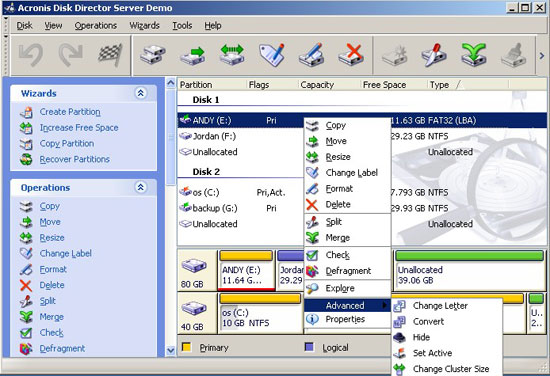The width and height of the screenshot is (550, 376).
Task: Choose Move from the context menu
Action: point(347,141)
